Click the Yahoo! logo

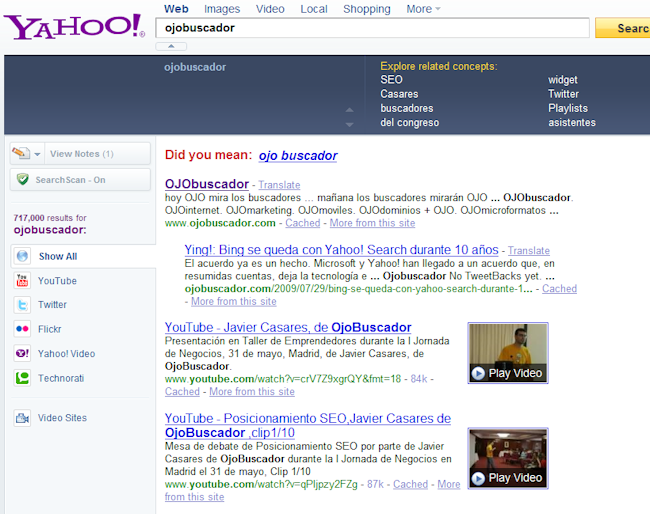click(75, 27)
